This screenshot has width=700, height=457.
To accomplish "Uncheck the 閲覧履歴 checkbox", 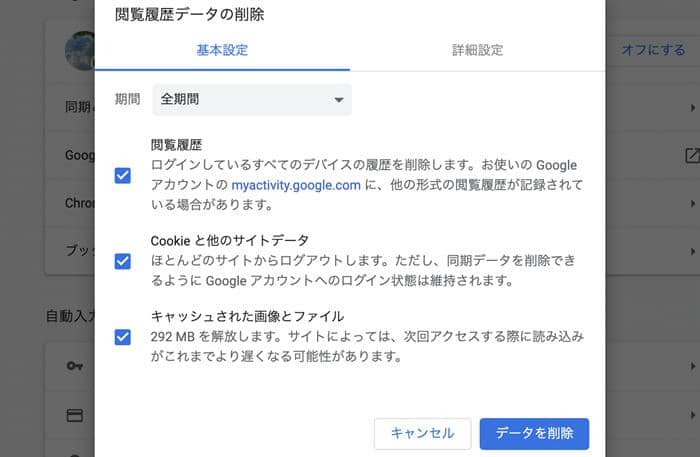I will [x=123, y=175].
